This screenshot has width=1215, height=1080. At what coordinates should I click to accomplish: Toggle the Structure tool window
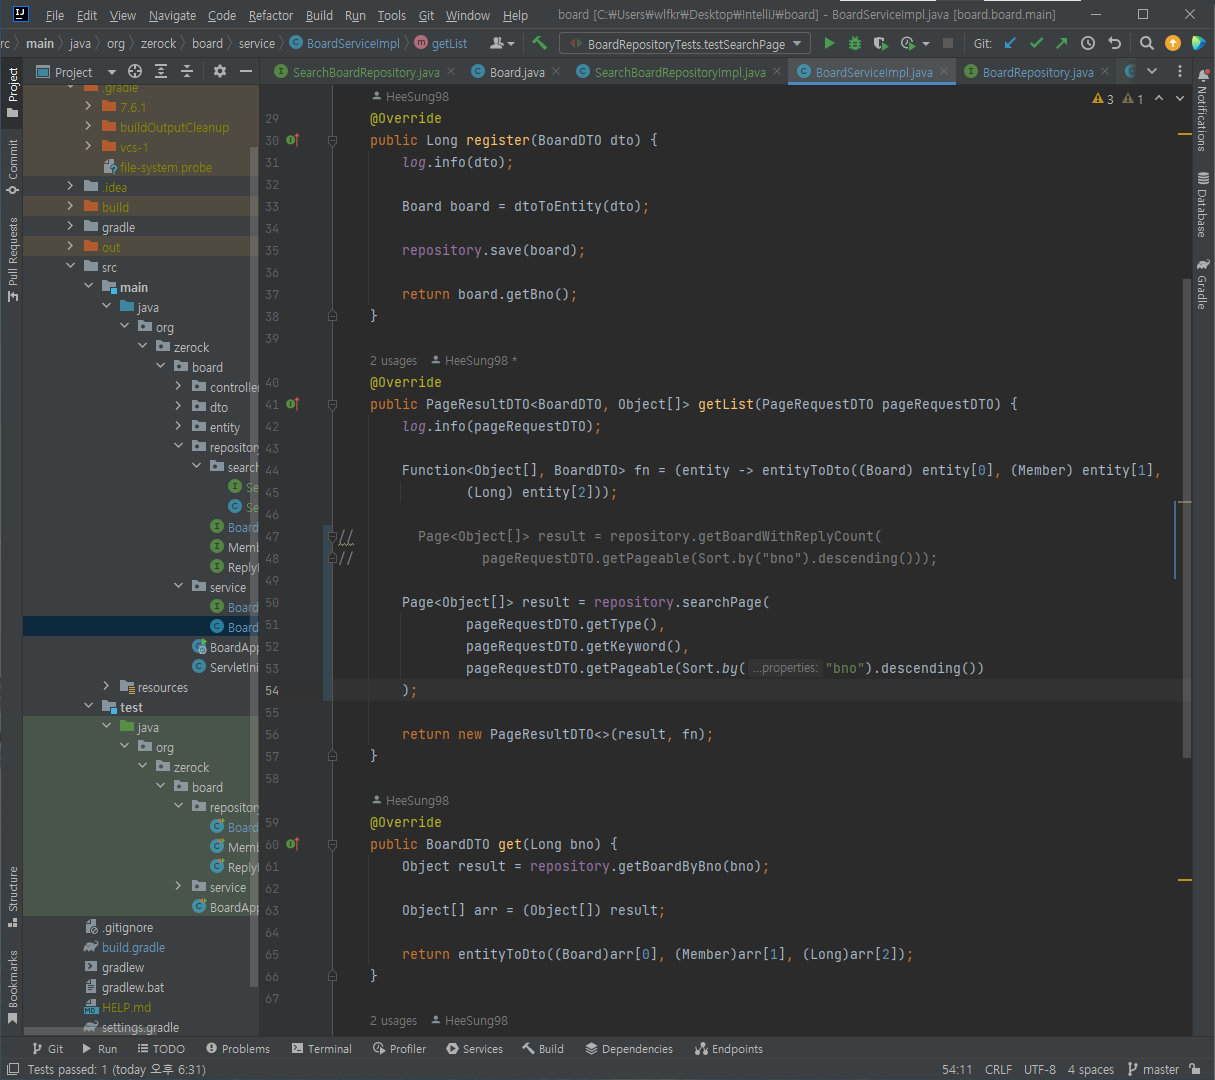[x=12, y=895]
